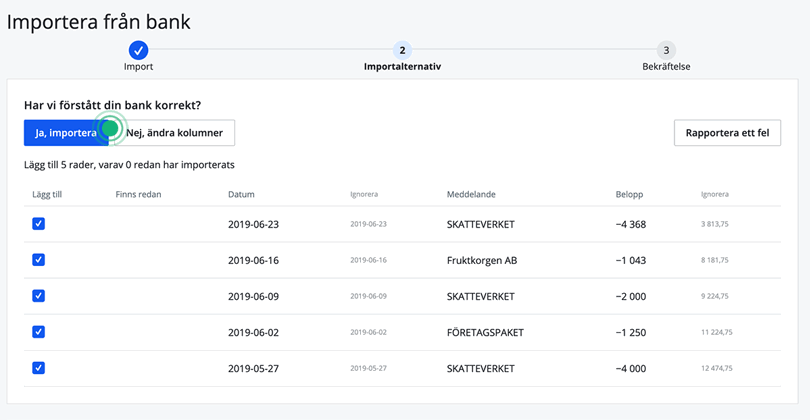Select the Meddelande column header
This screenshot has height=420, width=810.
point(471,195)
